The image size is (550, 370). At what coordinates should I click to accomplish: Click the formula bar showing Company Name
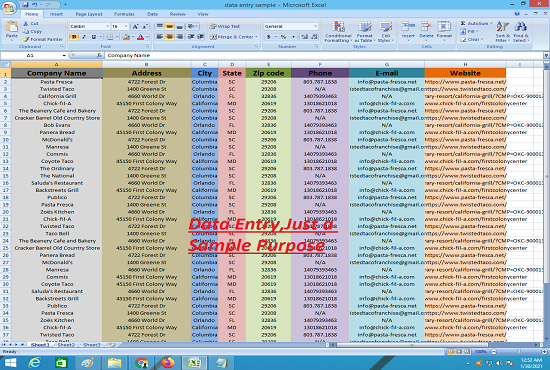click(x=323, y=55)
